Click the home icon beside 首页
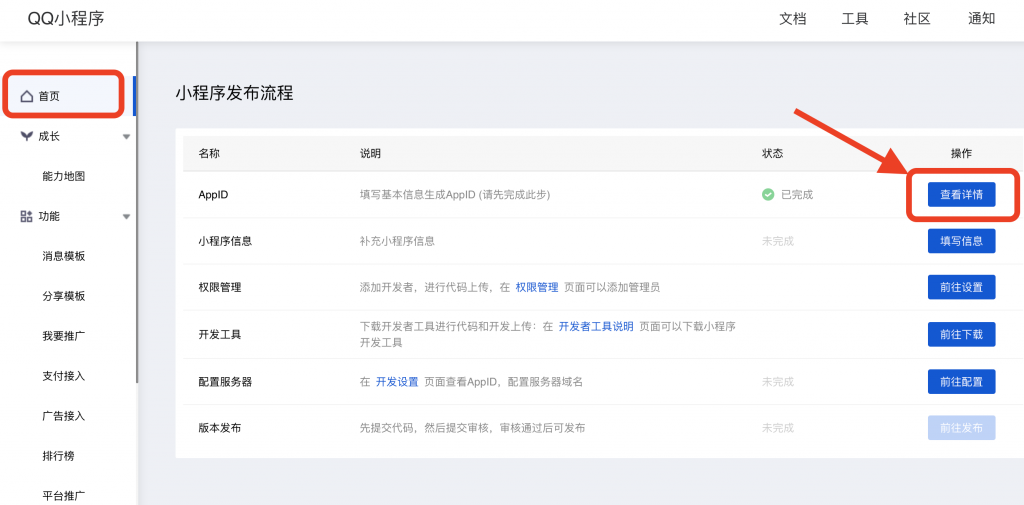The height and width of the screenshot is (505, 1024). (x=27, y=96)
